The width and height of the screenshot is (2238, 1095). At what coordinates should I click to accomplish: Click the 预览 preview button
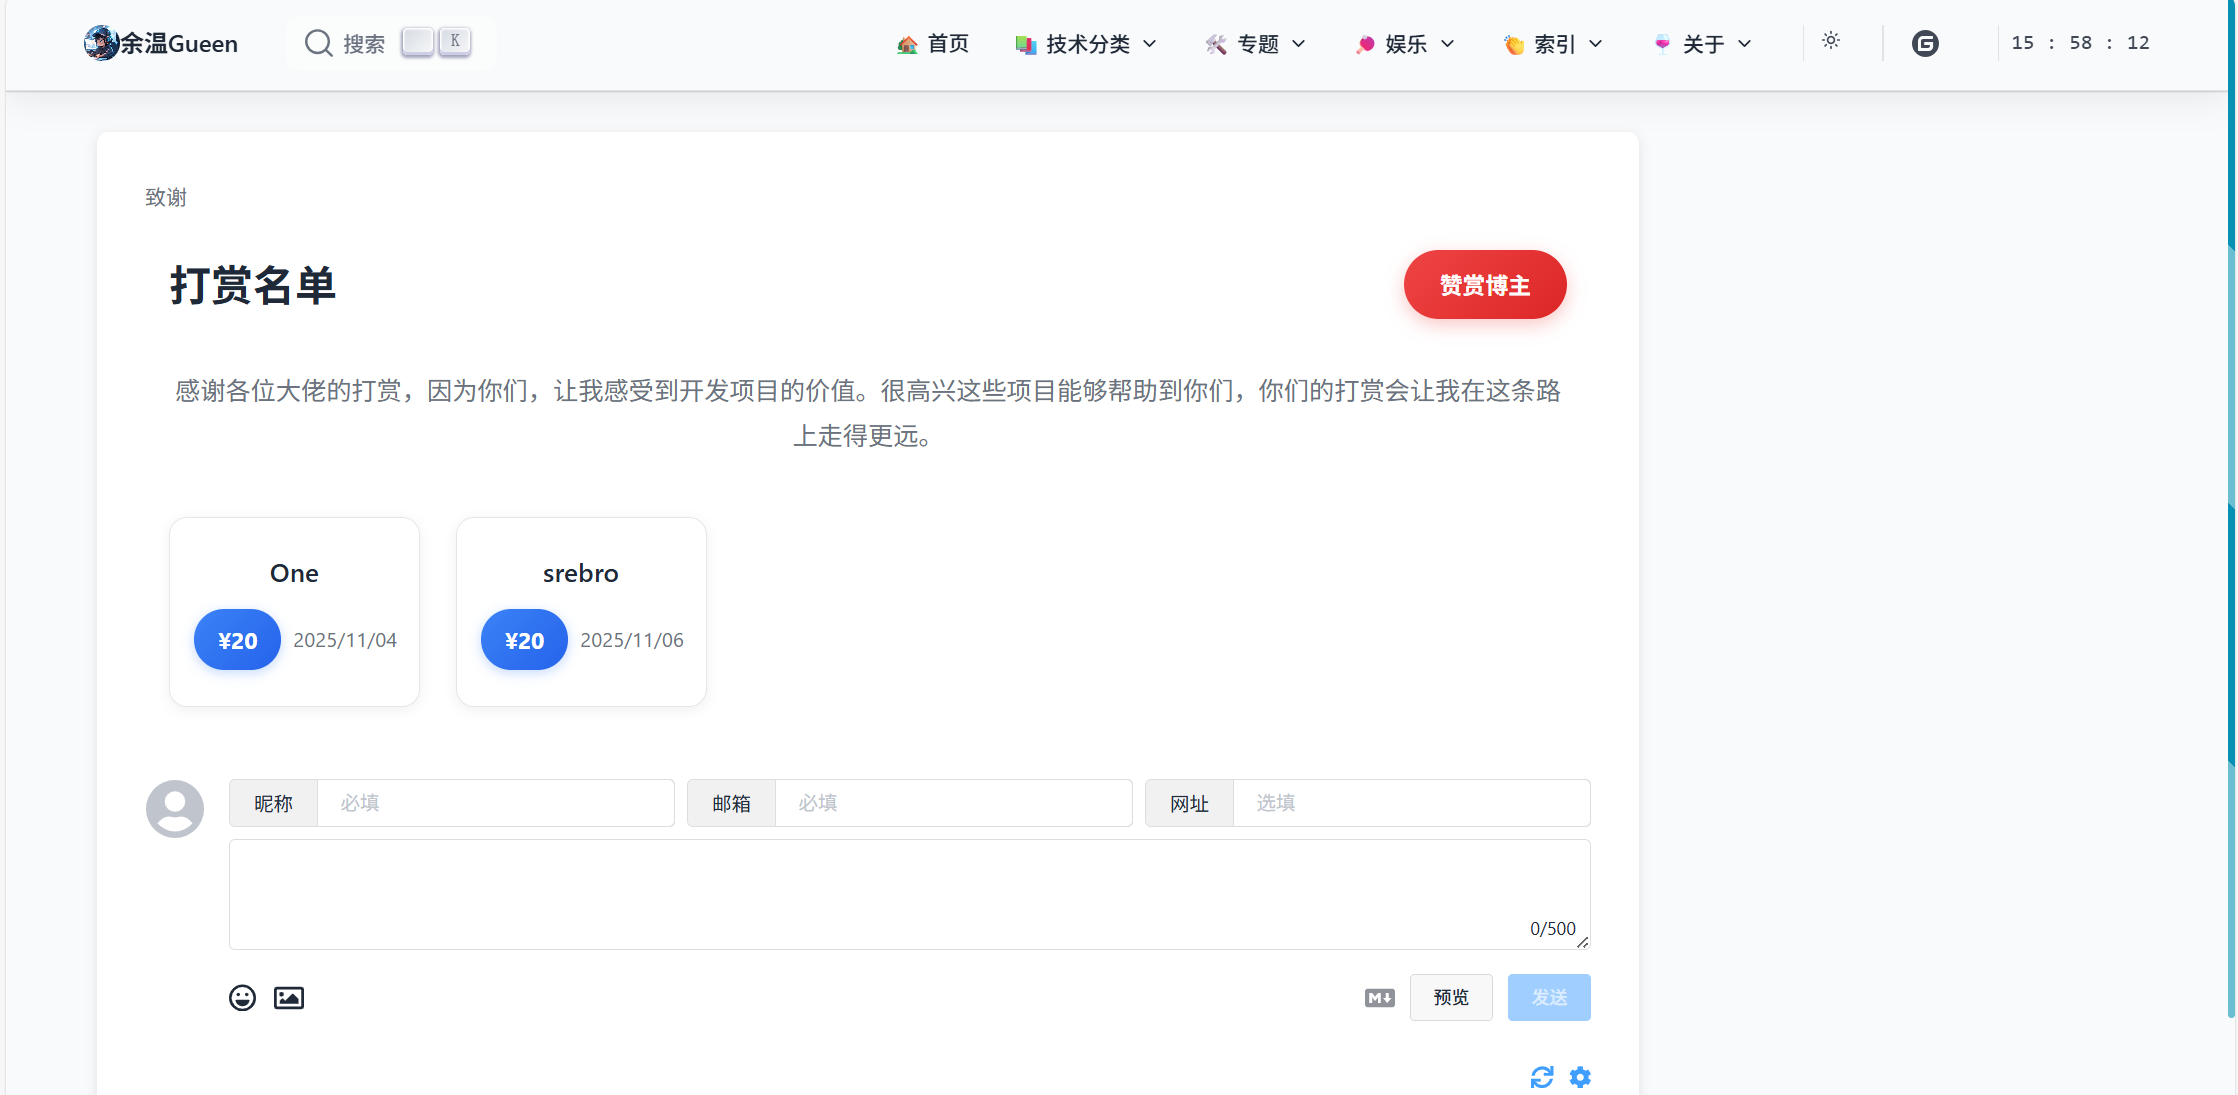coord(1450,997)
